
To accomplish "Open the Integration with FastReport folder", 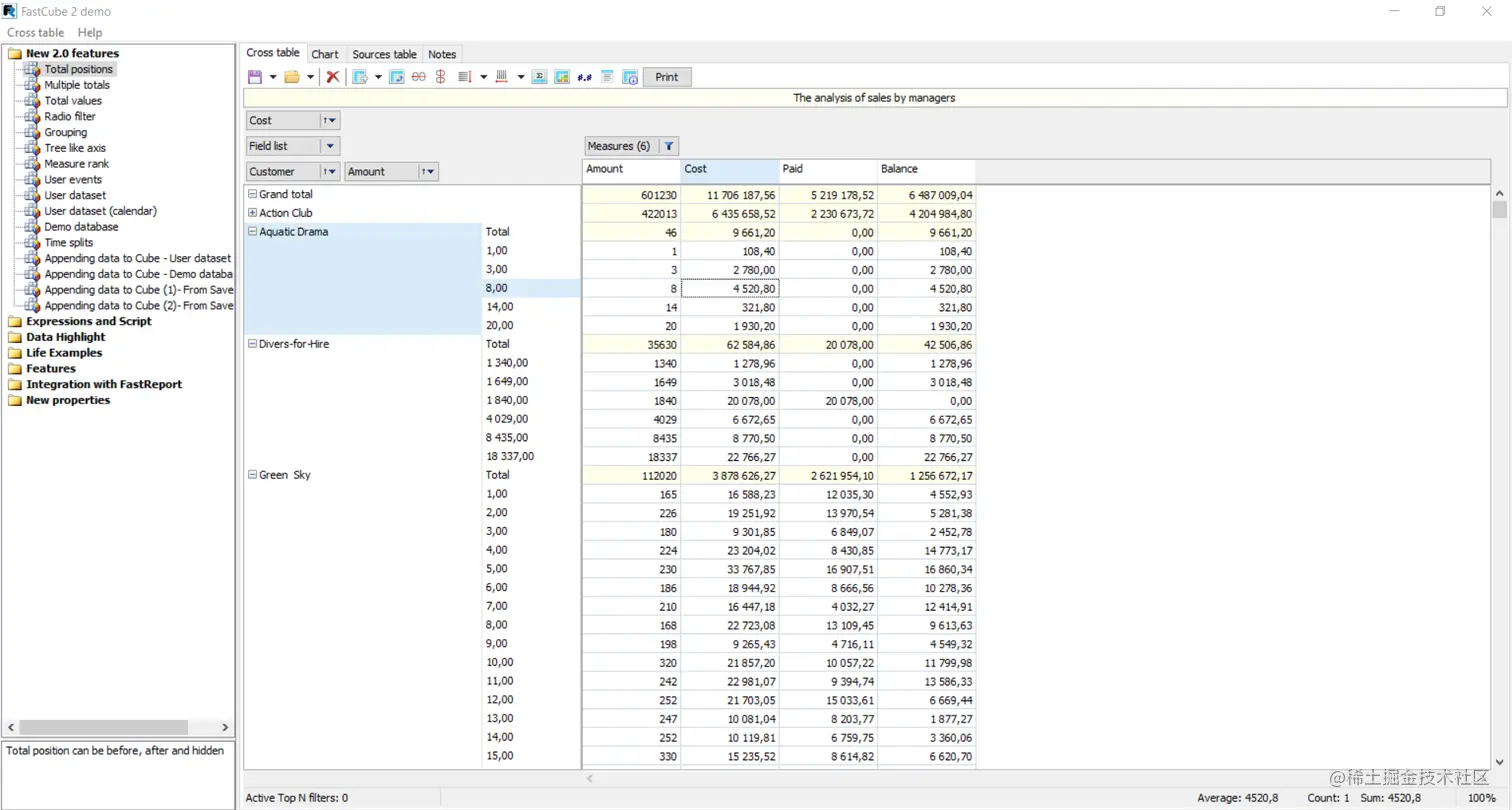I will 104,384.
